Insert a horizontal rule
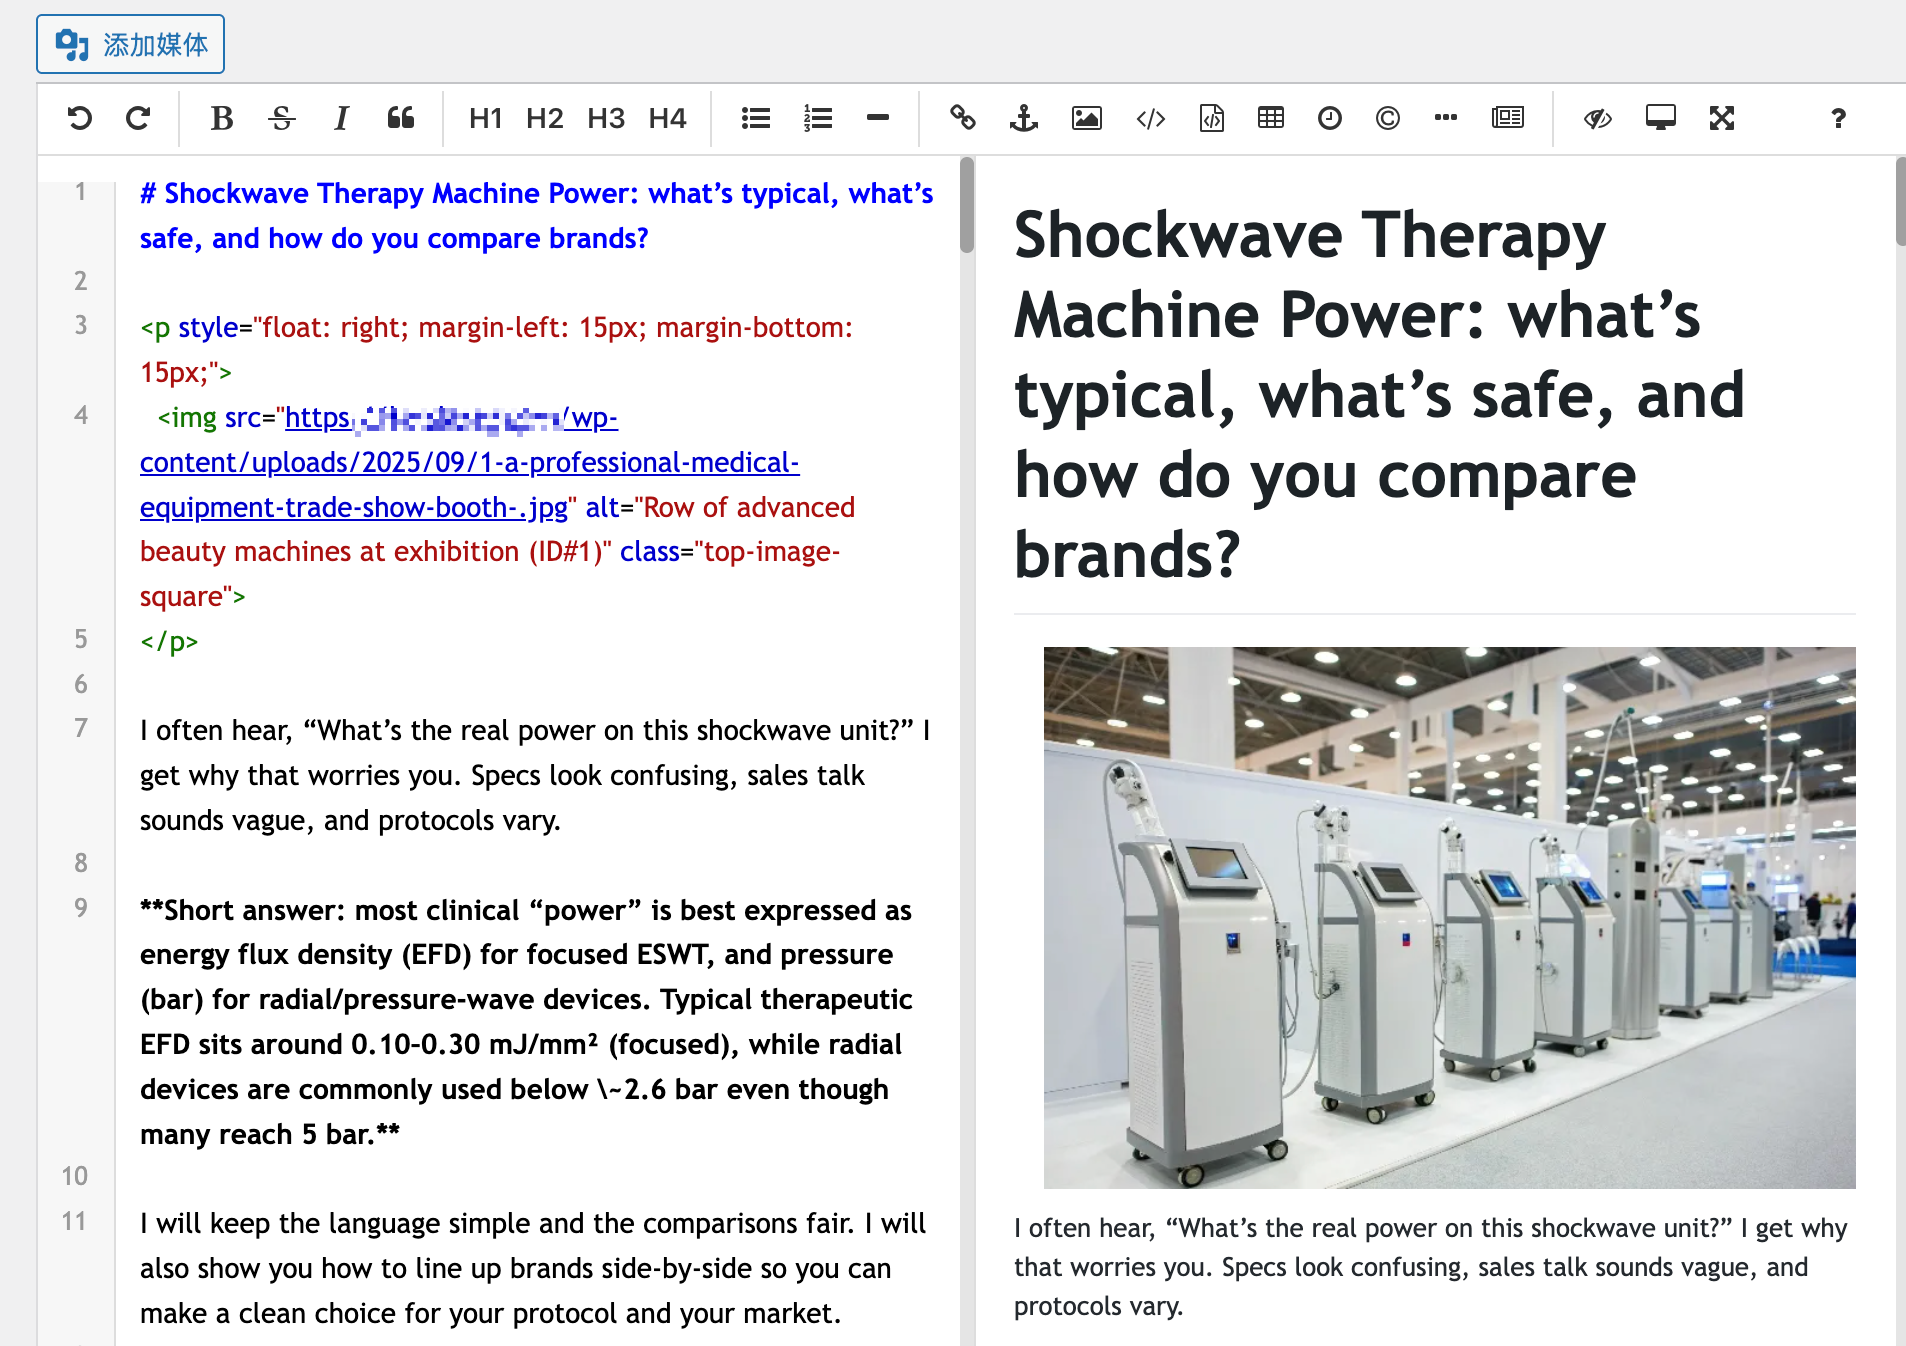This screenshot has height=1346, width=1906. [878, 118]
